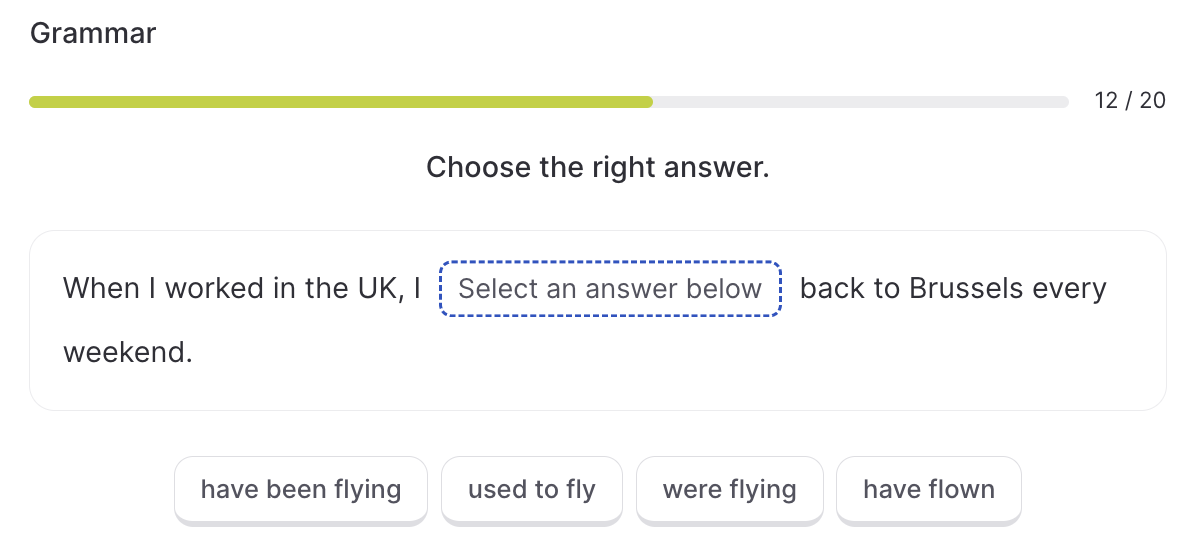The height and width of the screenshot is (560, 1198).
Task: Select the 'have been flying' option
Action: tap(301, 490)
